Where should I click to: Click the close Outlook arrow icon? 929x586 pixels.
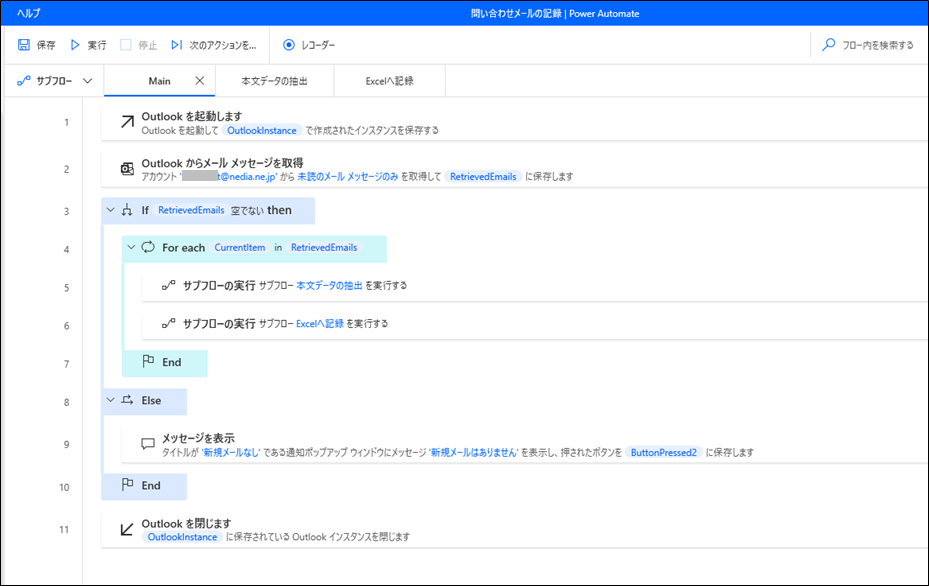click(127, 529)
